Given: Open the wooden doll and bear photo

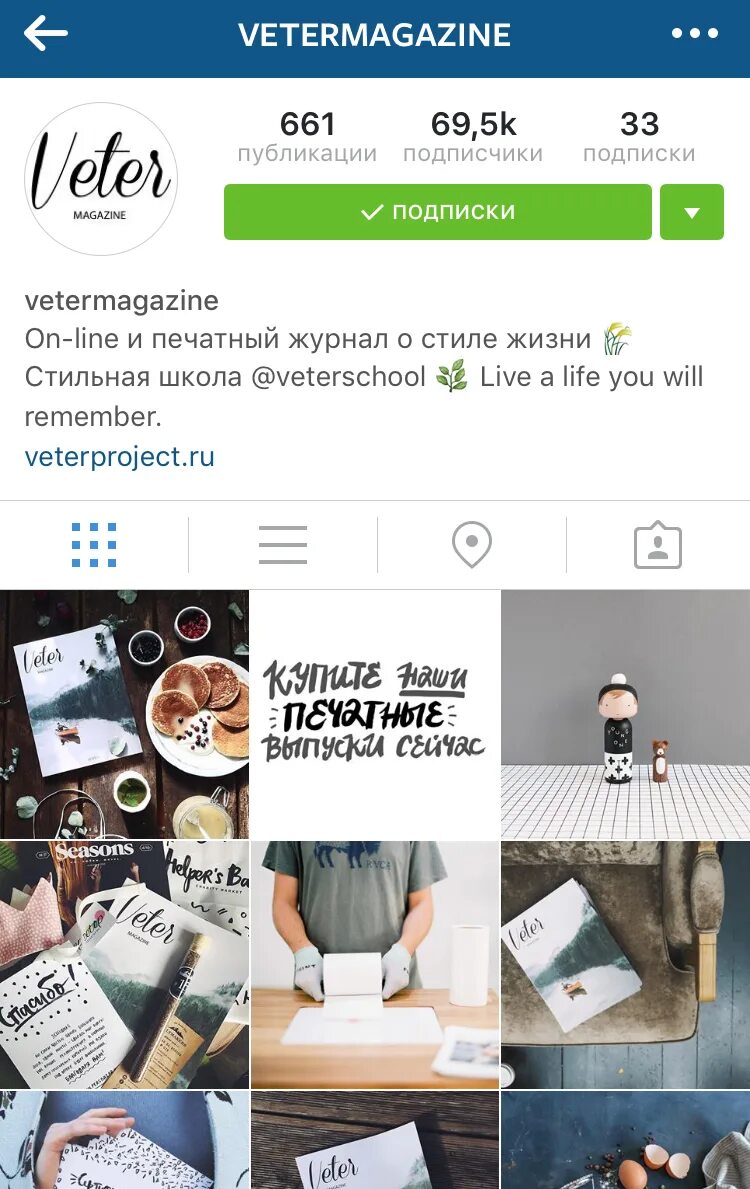Looking at the screenshot, I should (x=626, y=714).
